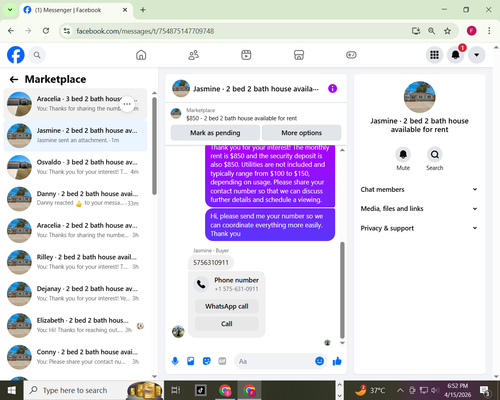
Task: Click the Call button
Action: [227, 324]
